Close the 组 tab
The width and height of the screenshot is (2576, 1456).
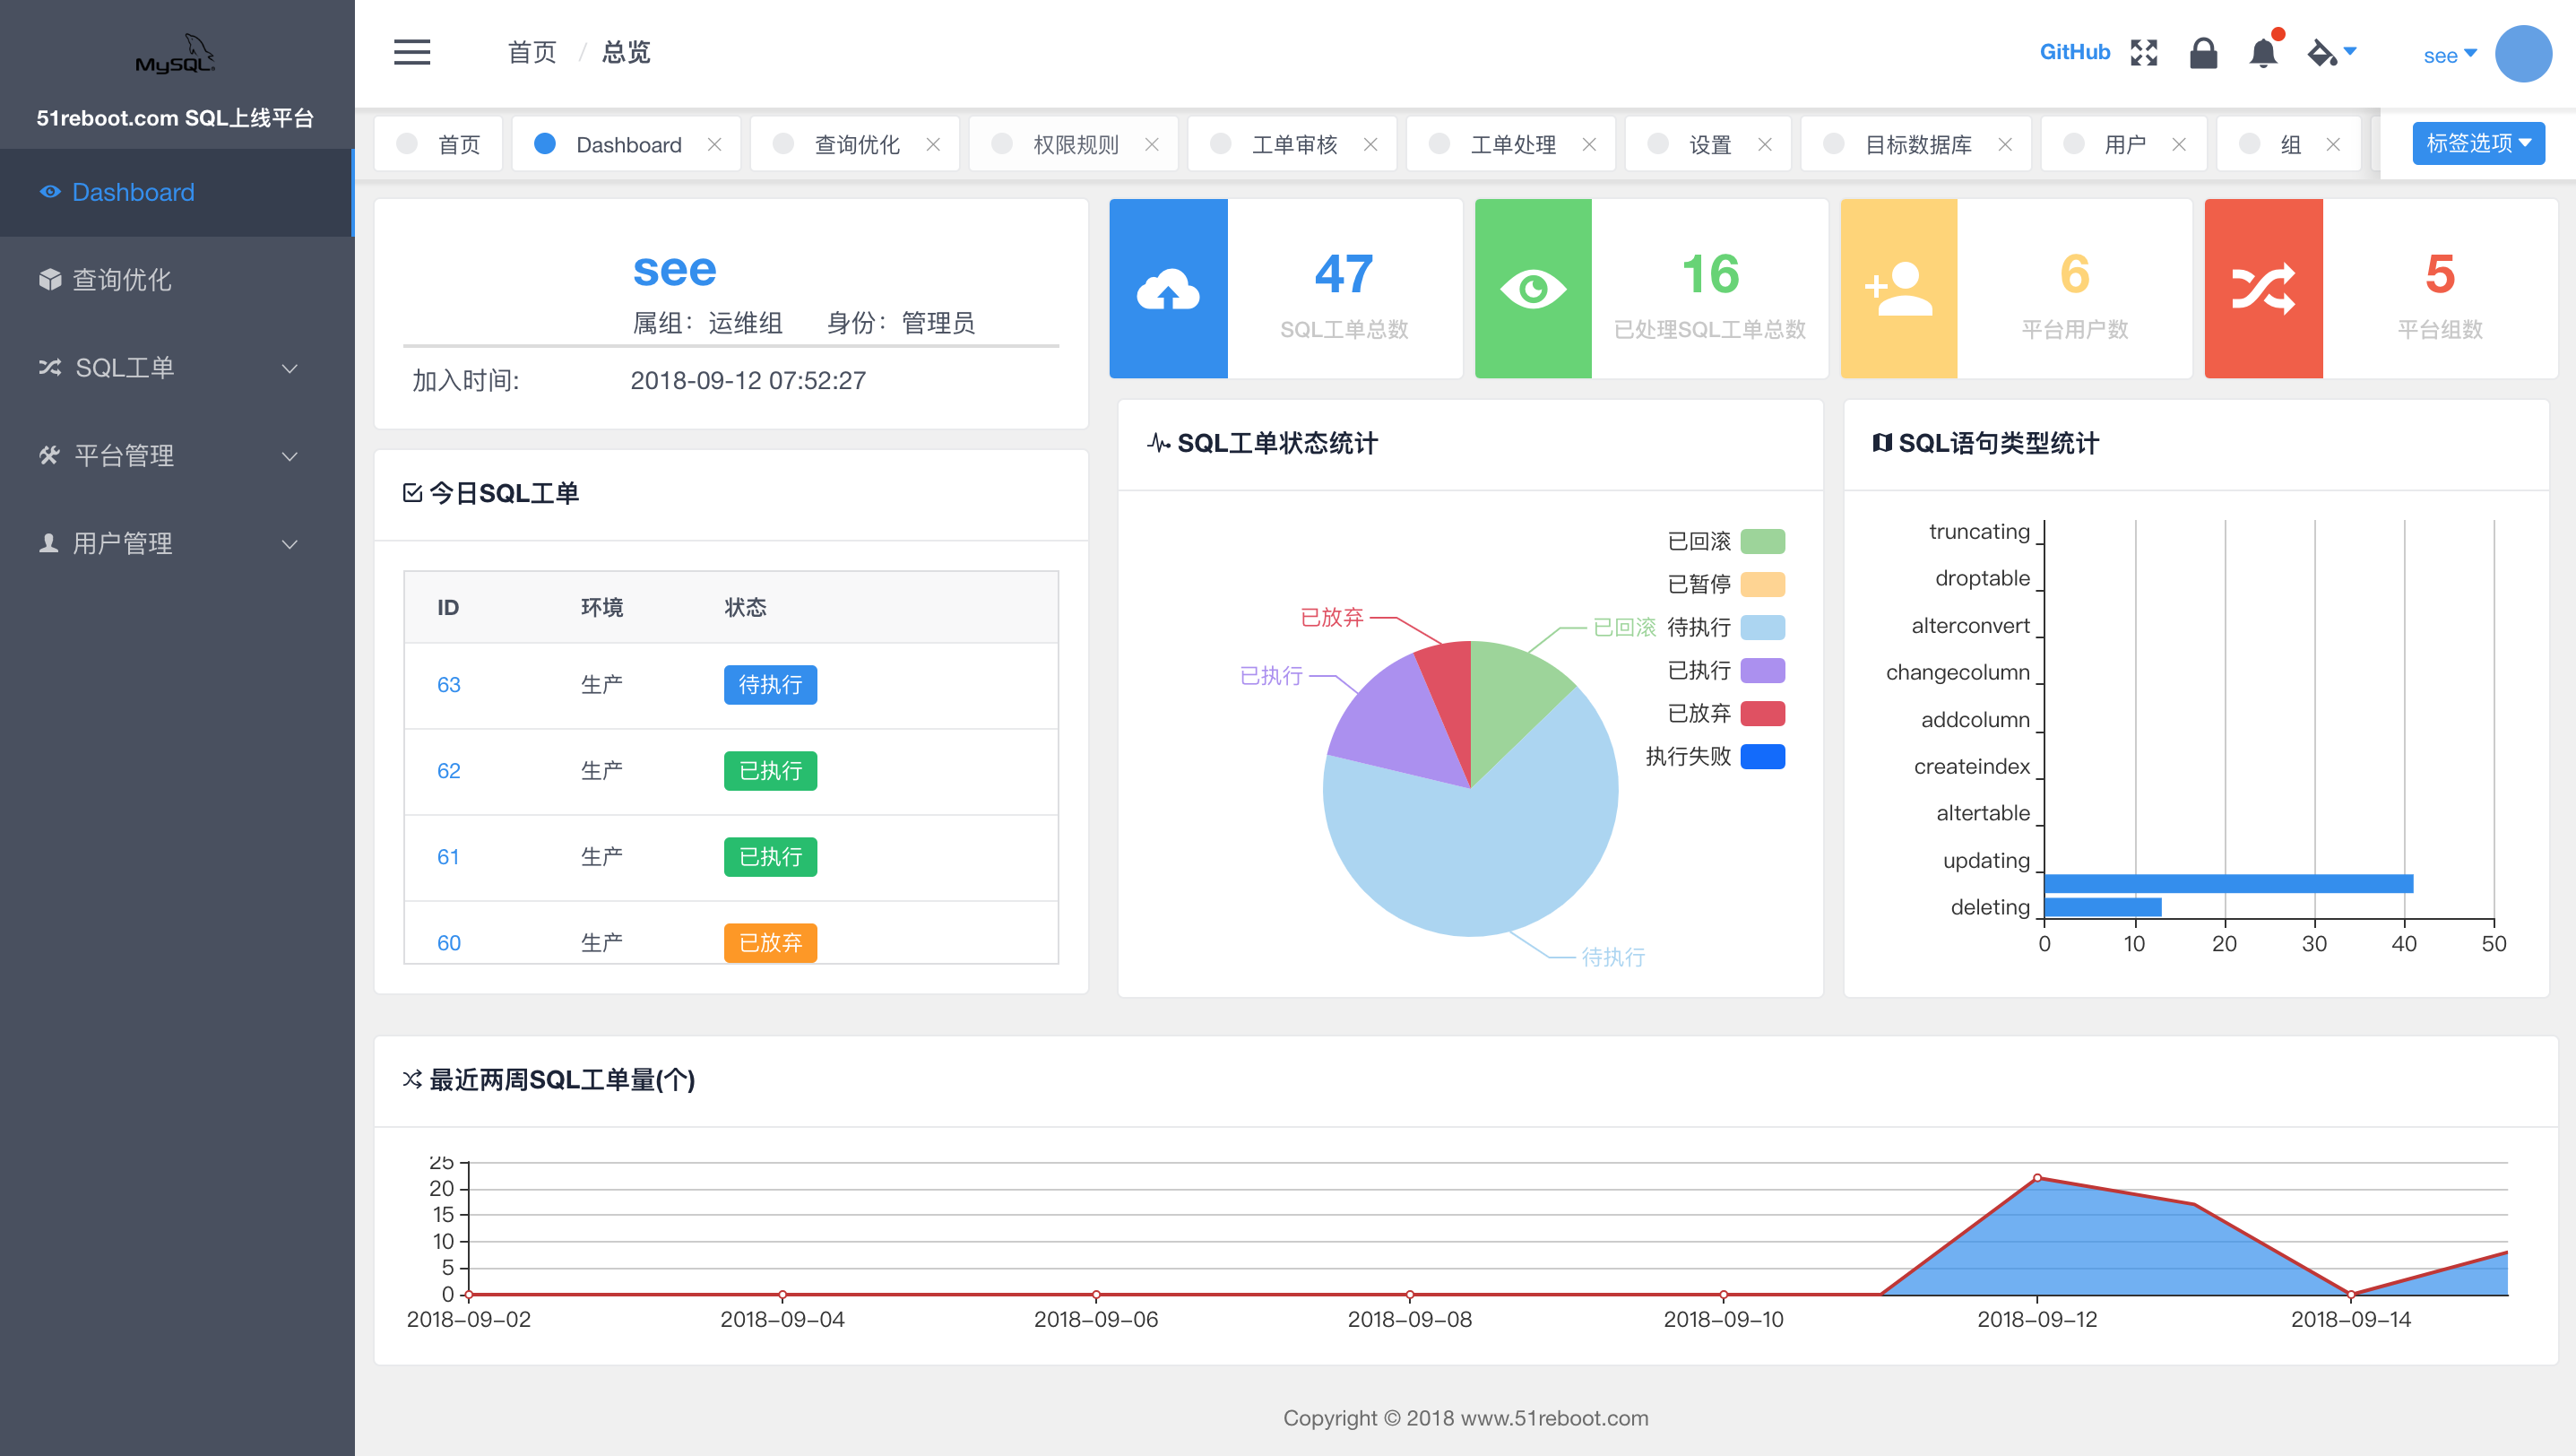[x=2333, y=144]
